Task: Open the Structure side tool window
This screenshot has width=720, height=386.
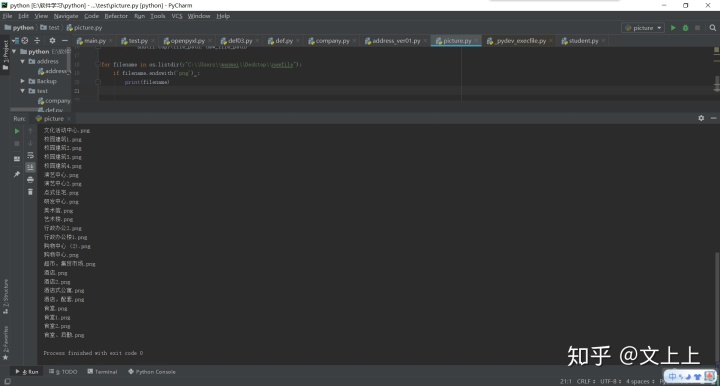Action: (6, 296)
